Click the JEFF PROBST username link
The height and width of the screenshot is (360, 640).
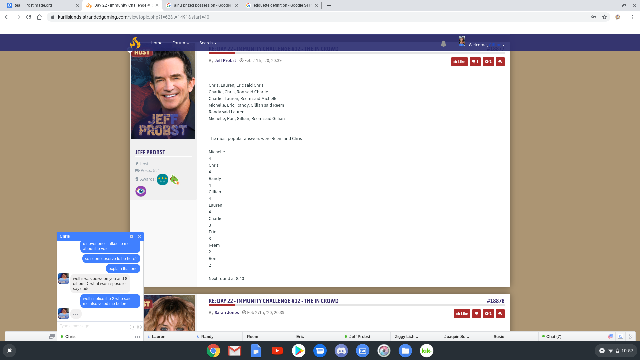tap(150, 152)
